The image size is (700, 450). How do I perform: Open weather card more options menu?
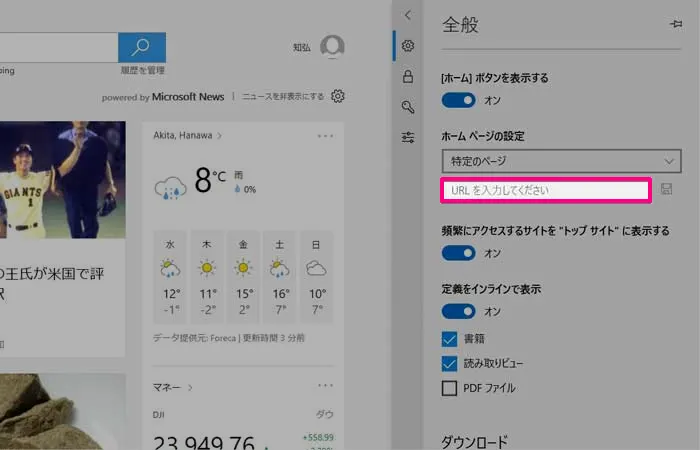(x=325, y=136)
